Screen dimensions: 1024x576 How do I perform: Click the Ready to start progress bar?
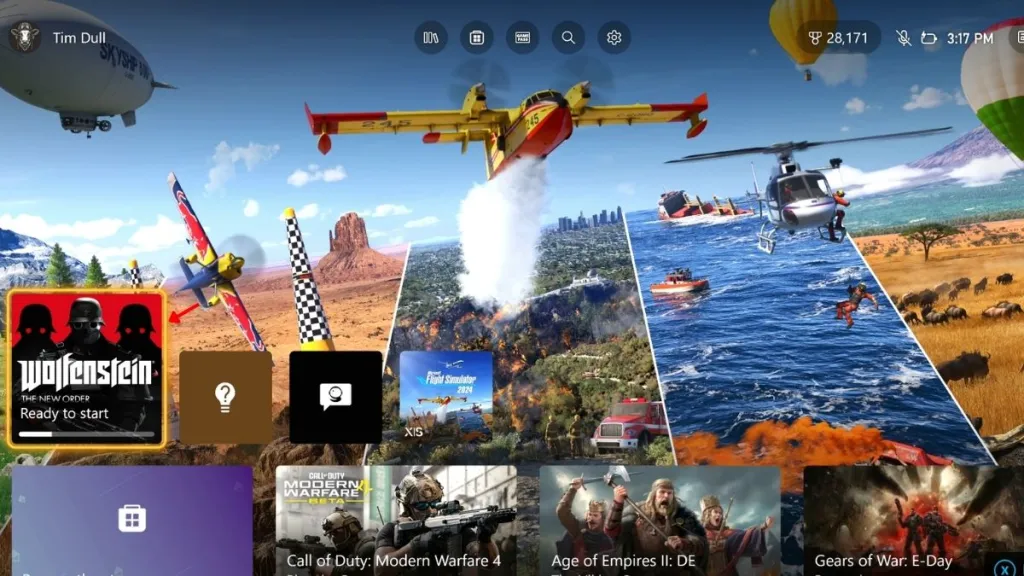click(x=86, y=434)
